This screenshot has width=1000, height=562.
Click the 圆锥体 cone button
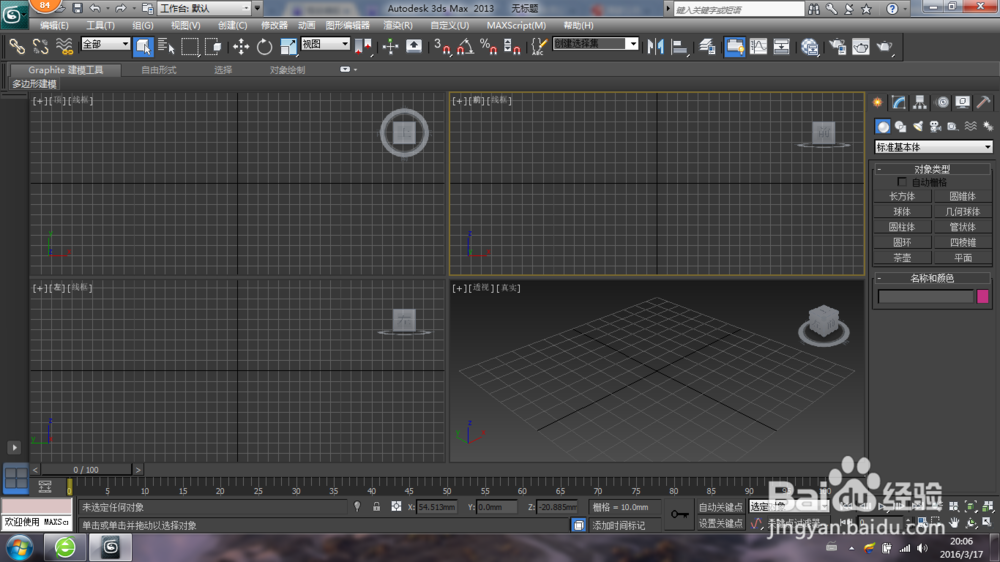click(x=962, y=196)
